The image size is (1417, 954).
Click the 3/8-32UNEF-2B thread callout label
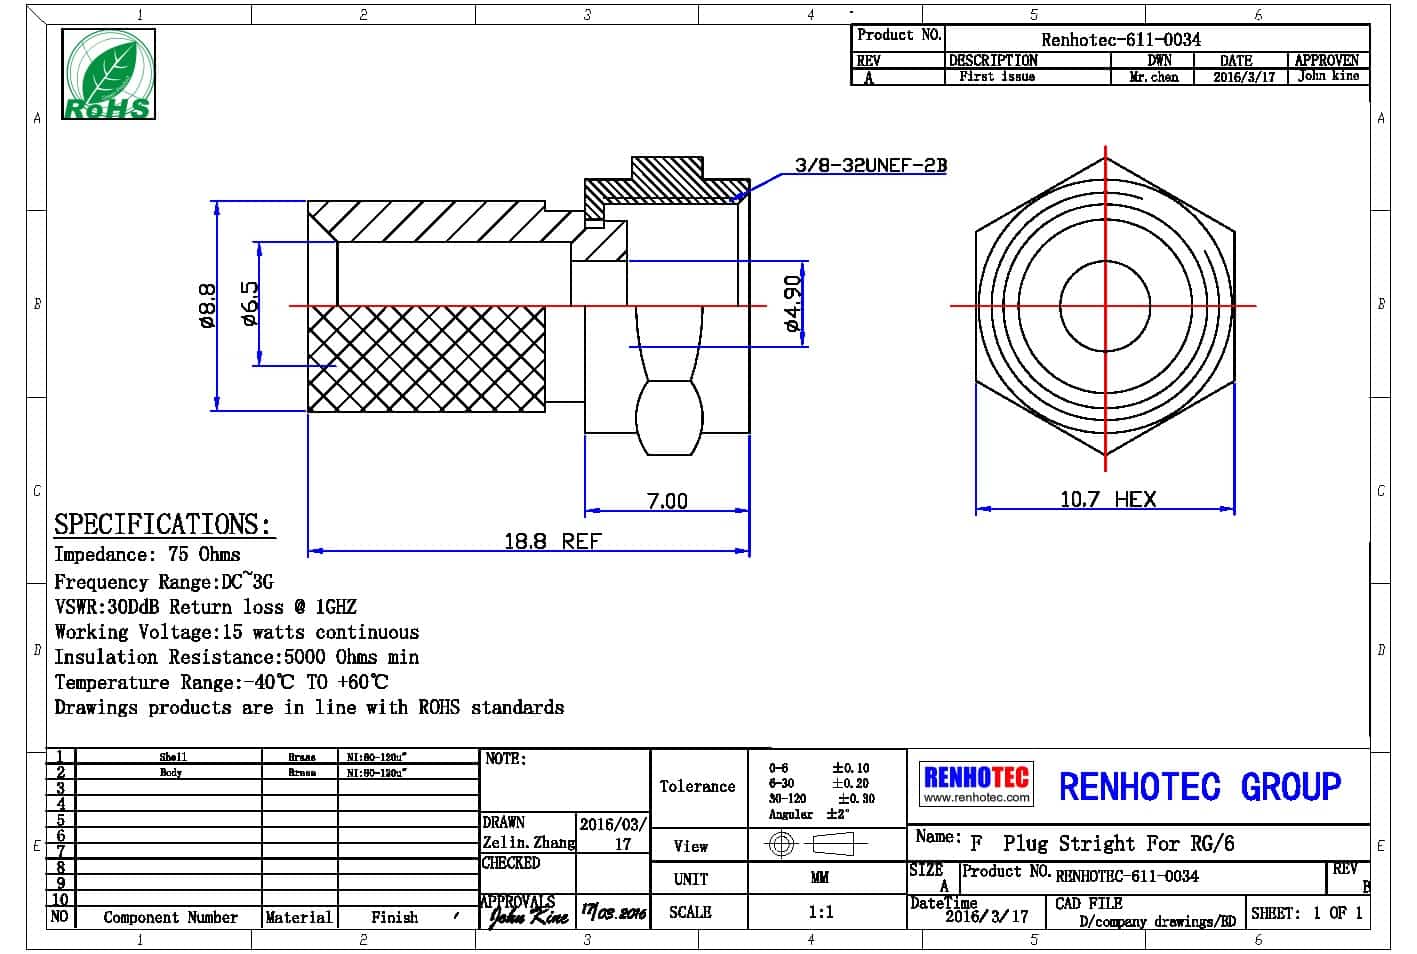pyautogui.click(x=870, y=165)
